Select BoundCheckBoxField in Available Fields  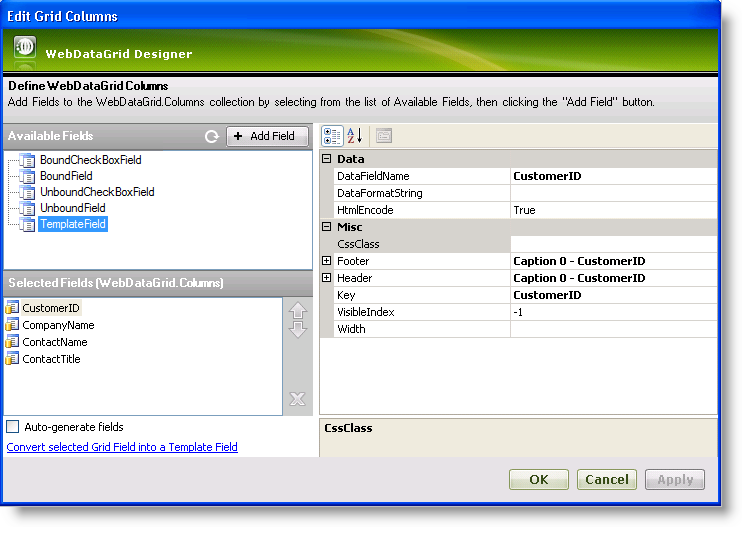tap(90, 160)
